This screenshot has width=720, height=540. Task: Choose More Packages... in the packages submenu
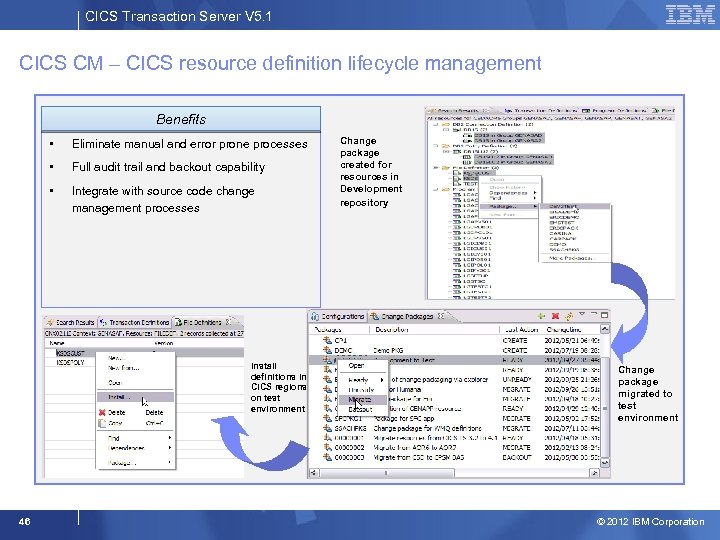[x=573, y=258]
